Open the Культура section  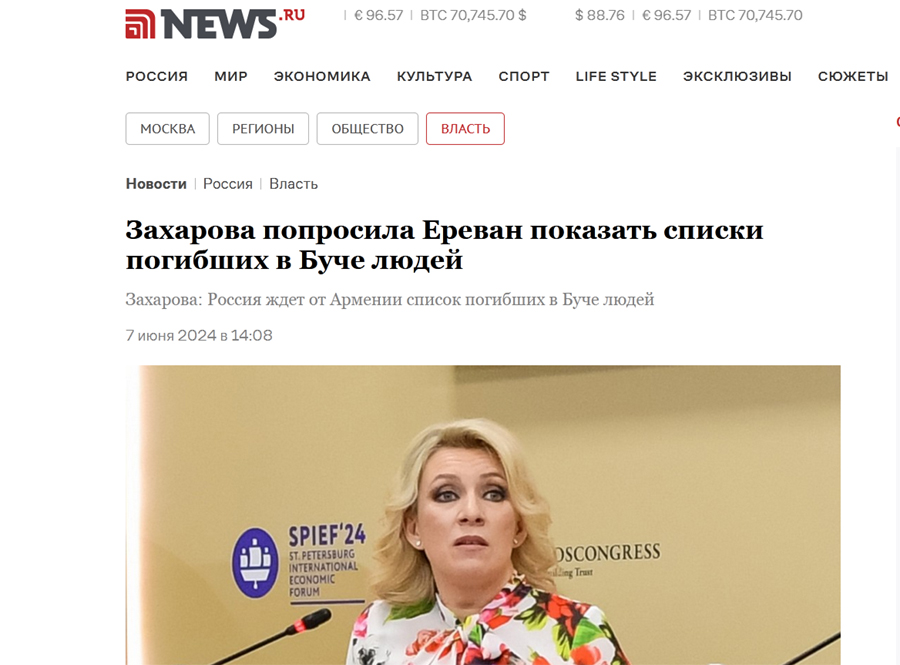(435, 76)
